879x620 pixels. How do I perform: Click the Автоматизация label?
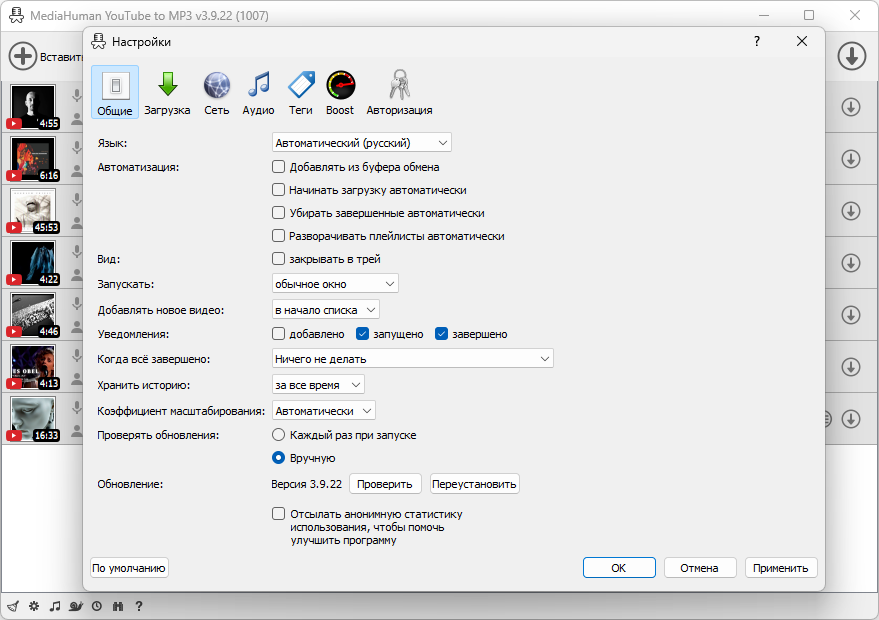click(x=138, y=167)
